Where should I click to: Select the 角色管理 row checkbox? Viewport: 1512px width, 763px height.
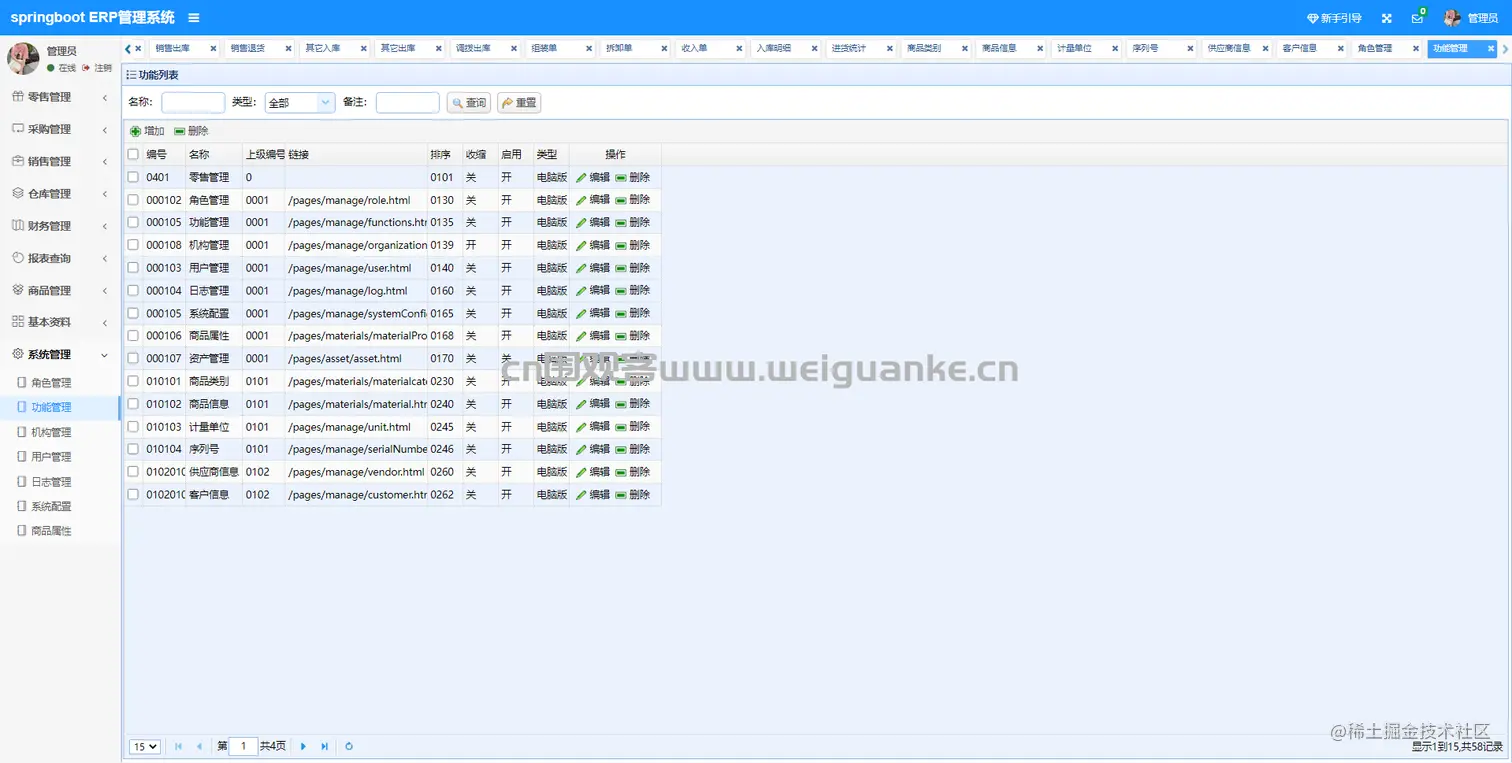pyautogui.click(x=133, y=200)
